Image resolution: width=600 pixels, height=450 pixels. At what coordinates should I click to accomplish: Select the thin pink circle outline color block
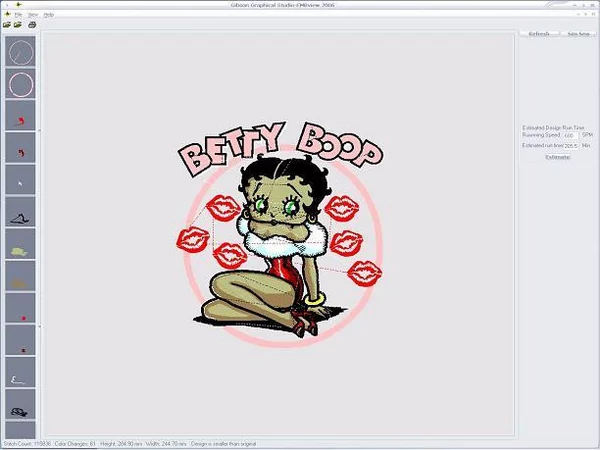(20, 51)
